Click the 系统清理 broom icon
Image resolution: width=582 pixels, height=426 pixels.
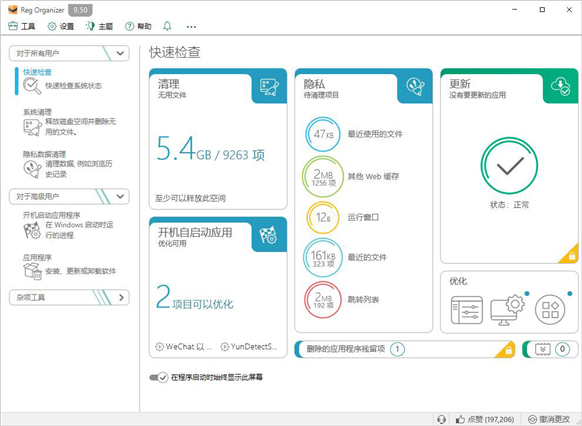32,128
